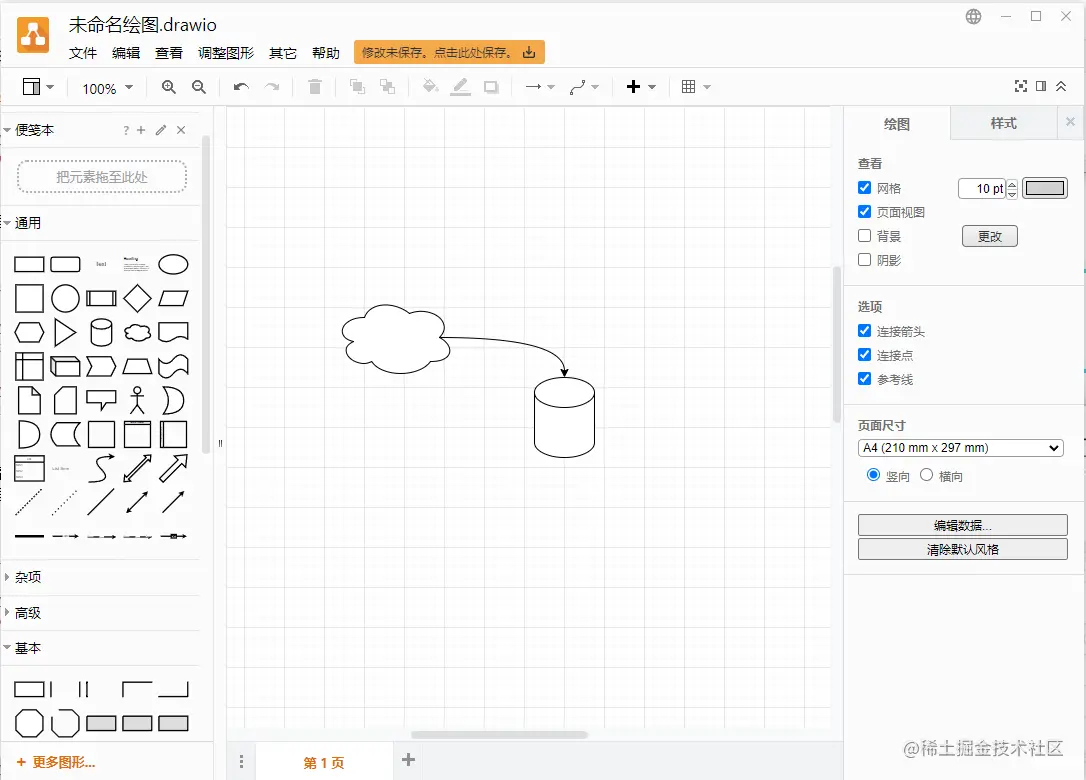The width and height of the screenshot is (1086, 780).
Task: Open the A4 page size dropdown
Action: (961, 448)
